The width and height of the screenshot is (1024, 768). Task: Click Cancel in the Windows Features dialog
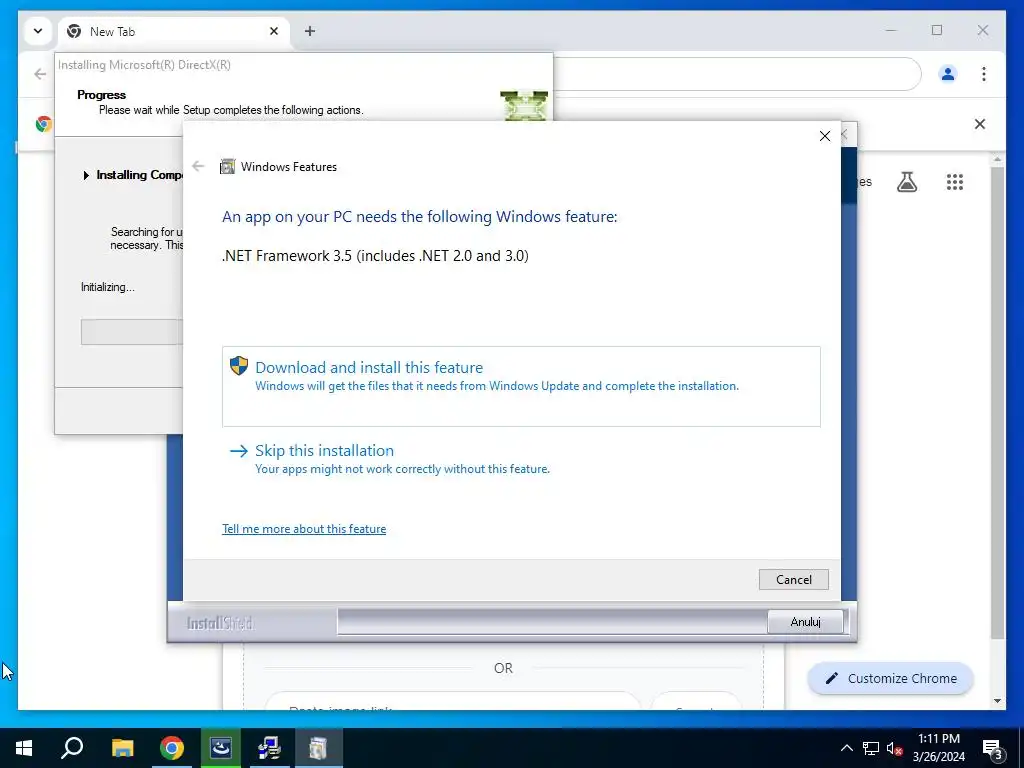click(x=793, y=579)
